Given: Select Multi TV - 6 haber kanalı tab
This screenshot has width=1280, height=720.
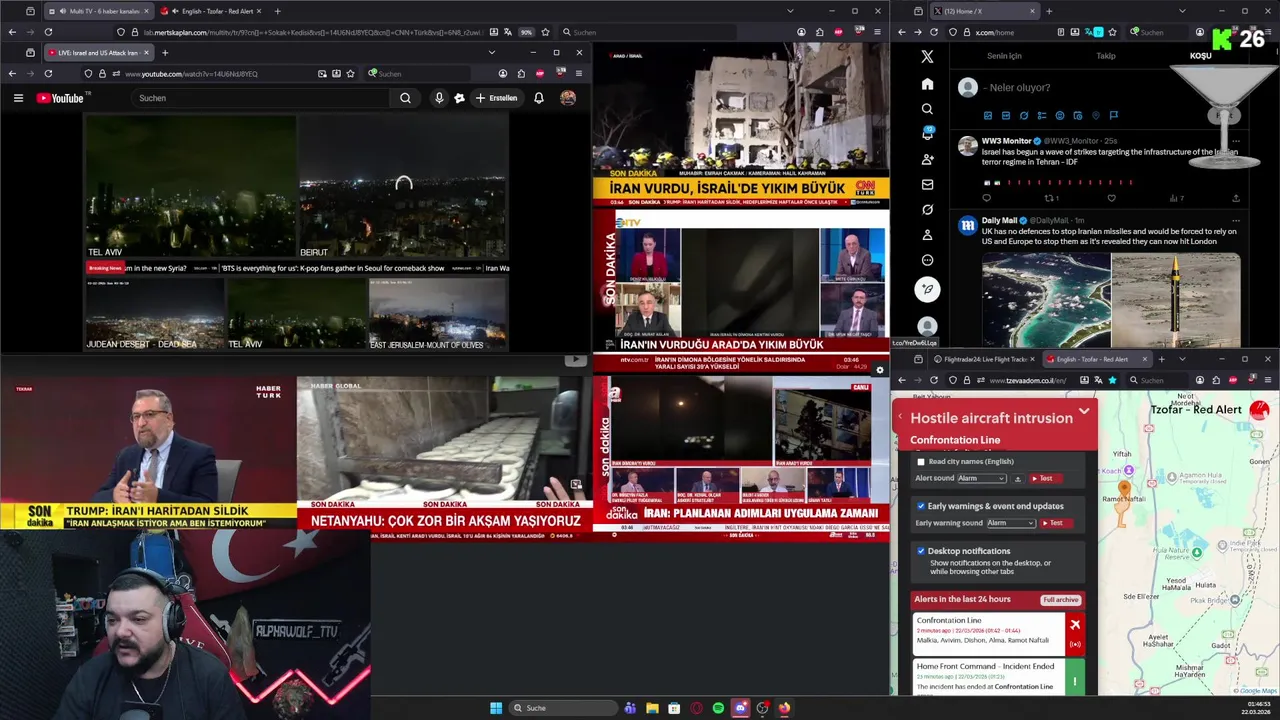Looking at the screenshot, I should (98, 11).
